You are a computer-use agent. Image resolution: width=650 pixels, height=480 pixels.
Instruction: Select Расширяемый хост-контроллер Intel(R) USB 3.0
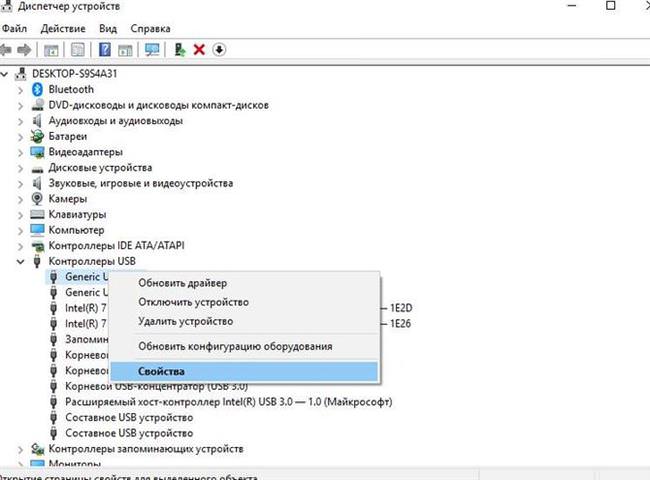[228, 402]
